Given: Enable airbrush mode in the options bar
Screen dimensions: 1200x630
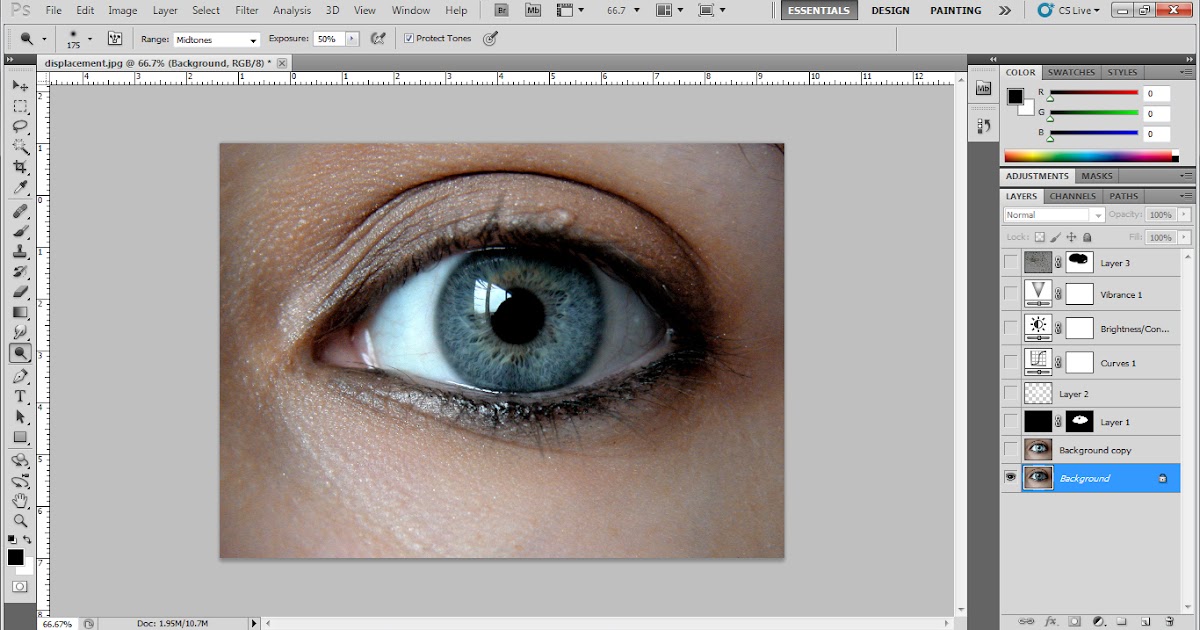Looking at the screenshot, I should pos(378,39).
